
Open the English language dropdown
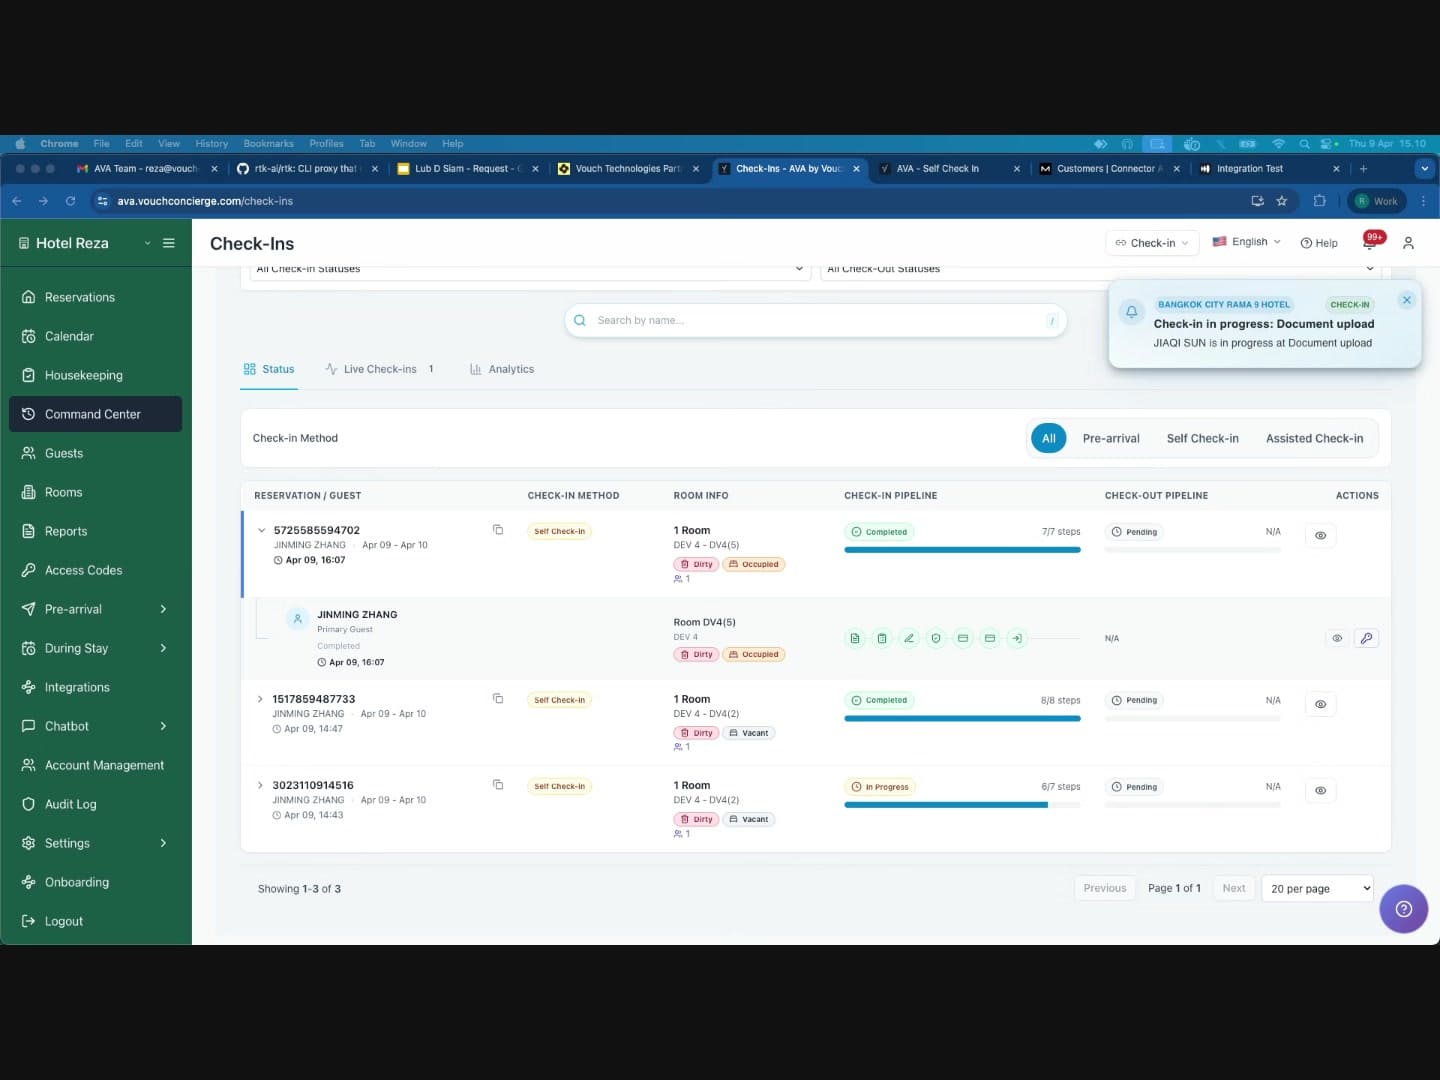pos(1246,242)
